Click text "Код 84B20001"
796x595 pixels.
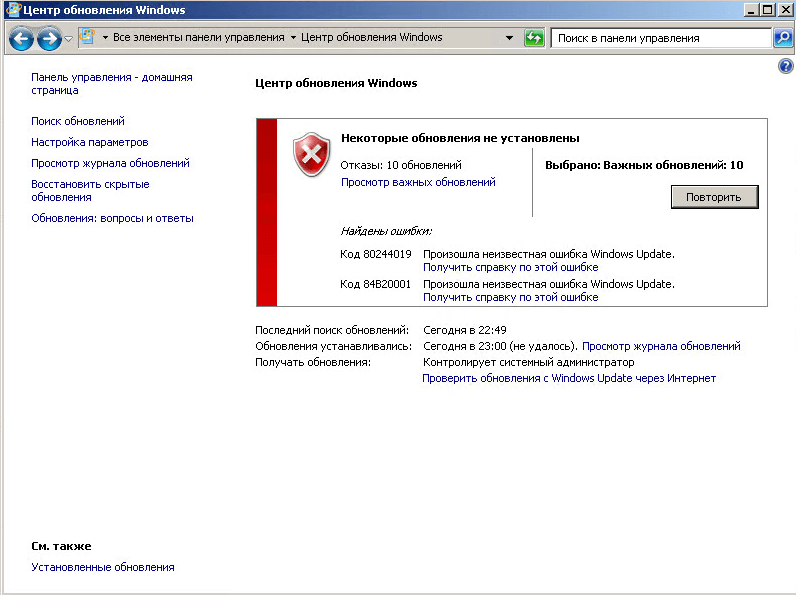(x=375, y=284)
